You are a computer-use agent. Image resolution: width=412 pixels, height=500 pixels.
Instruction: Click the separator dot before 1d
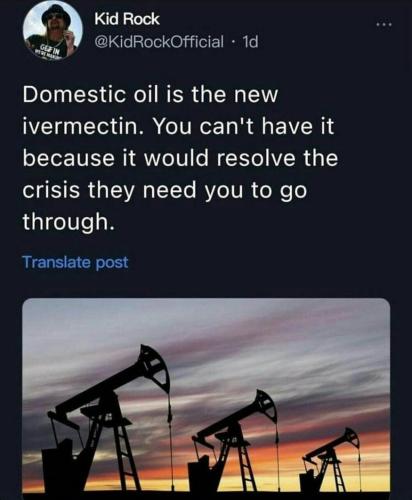click(233, 42)
